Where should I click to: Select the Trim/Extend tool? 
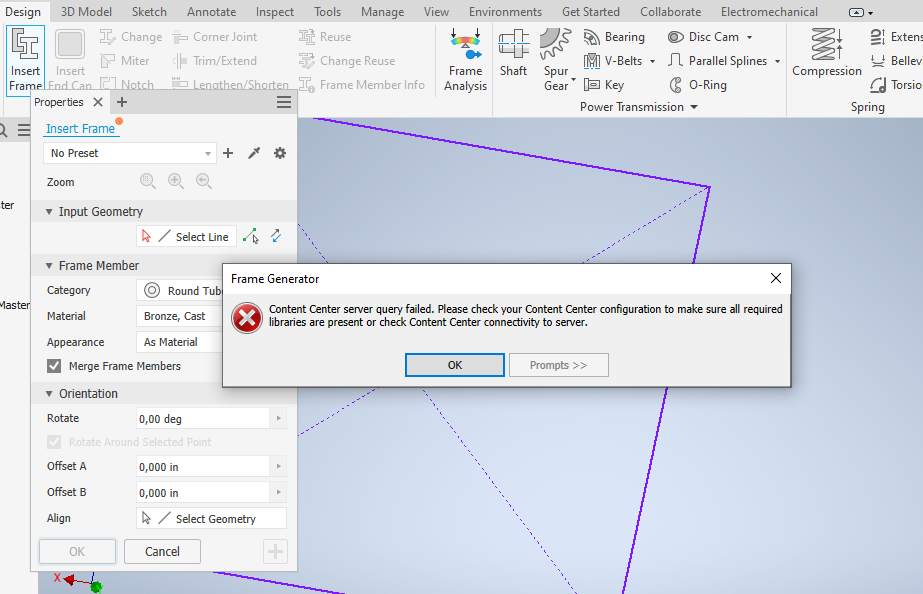pyautogui.click(x=214, y=61)
